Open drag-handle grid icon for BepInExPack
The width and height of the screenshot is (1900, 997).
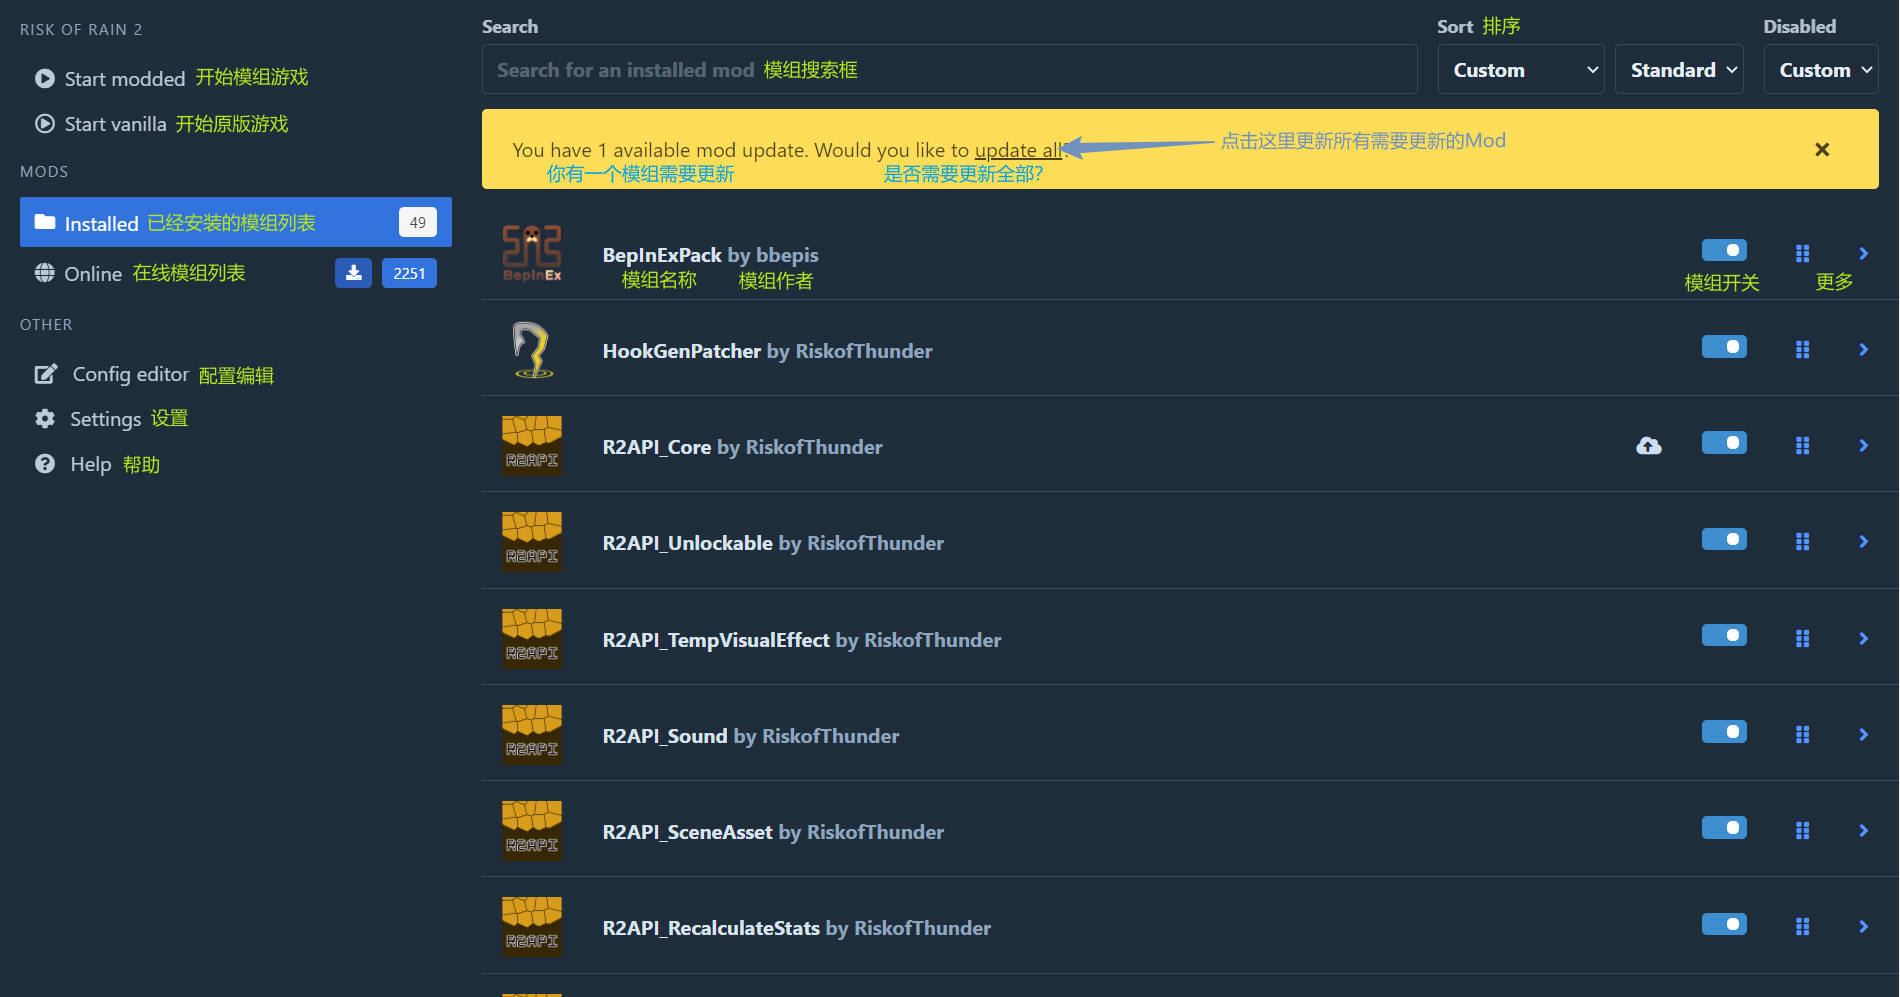[1802, 253]
